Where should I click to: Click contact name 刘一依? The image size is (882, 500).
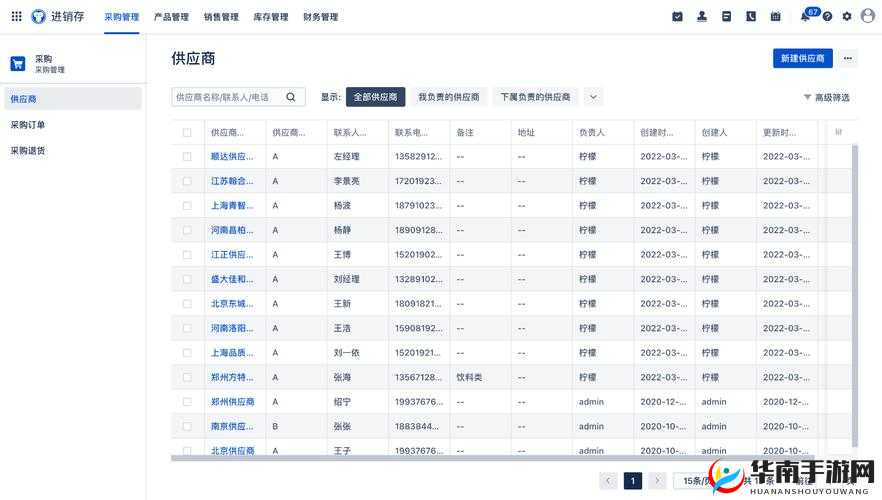tap(346, 353)
